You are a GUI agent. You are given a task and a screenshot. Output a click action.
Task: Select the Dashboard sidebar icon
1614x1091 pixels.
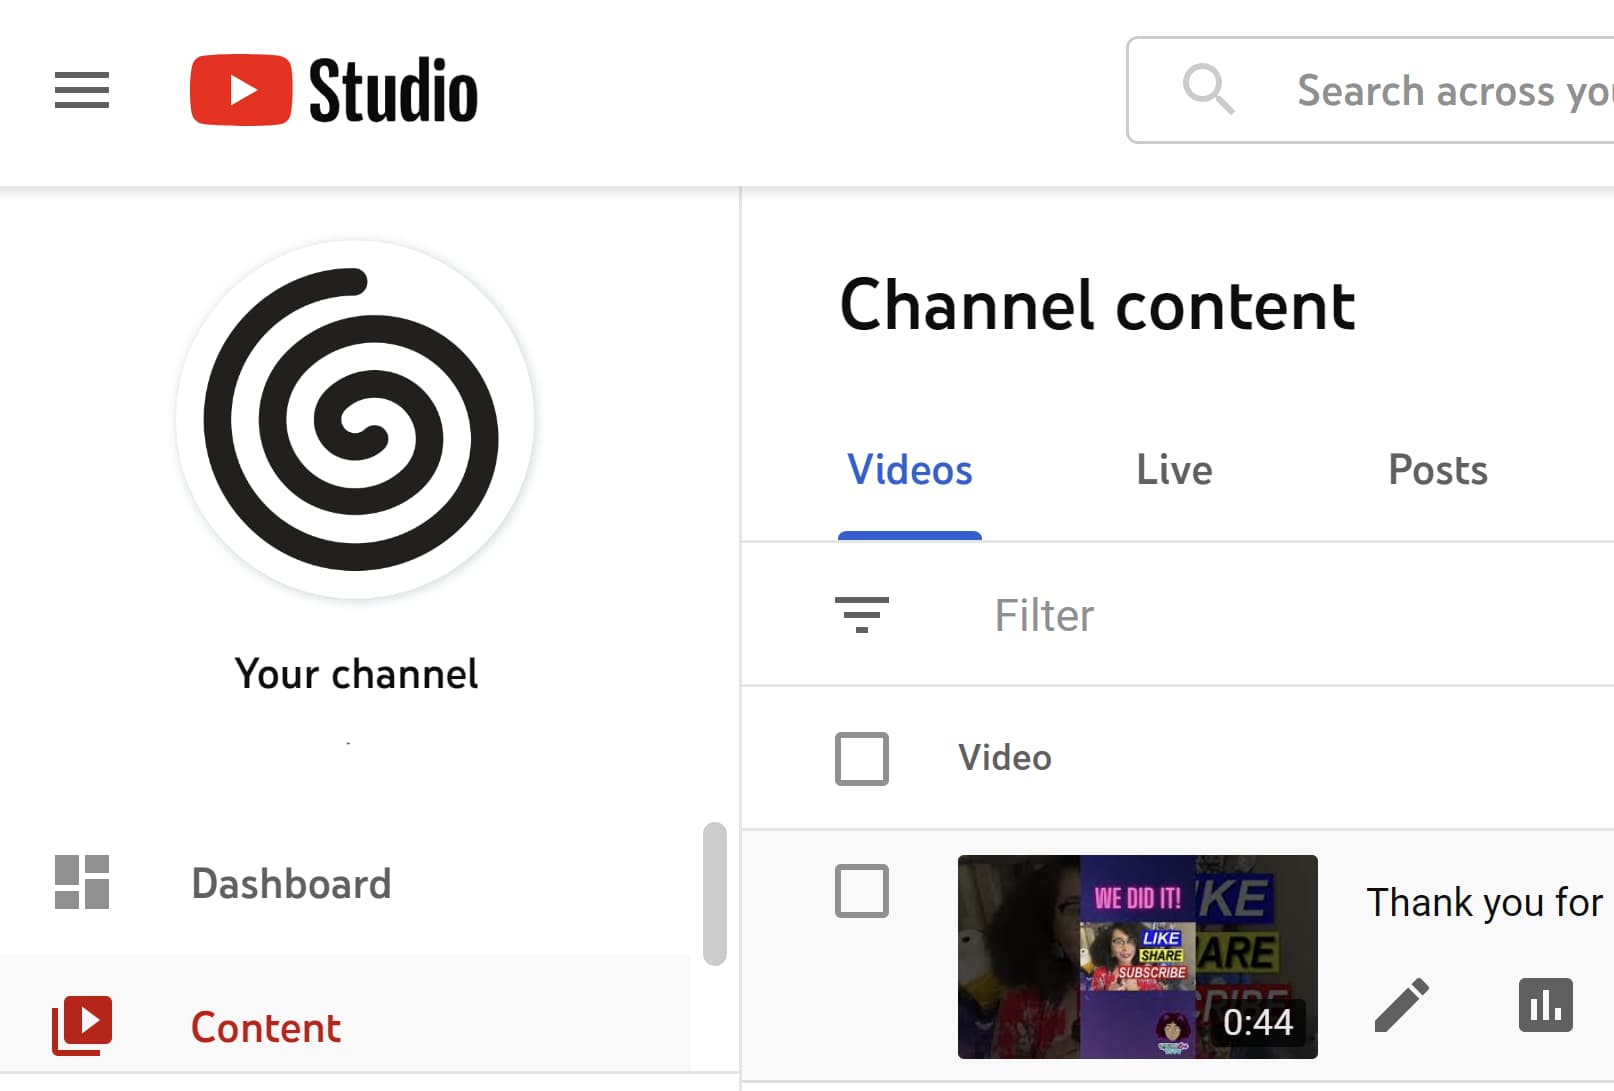[x=82, y=883]
